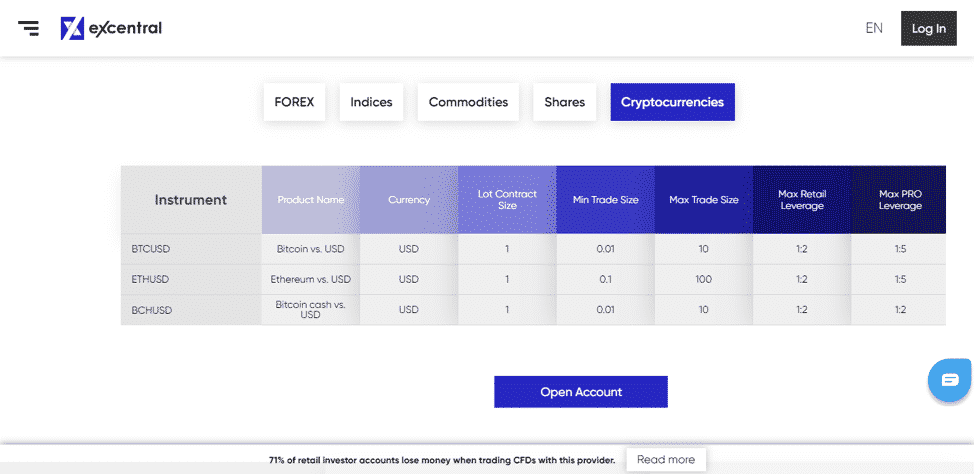Click the eXcentral wordmark text

(125, 29)
